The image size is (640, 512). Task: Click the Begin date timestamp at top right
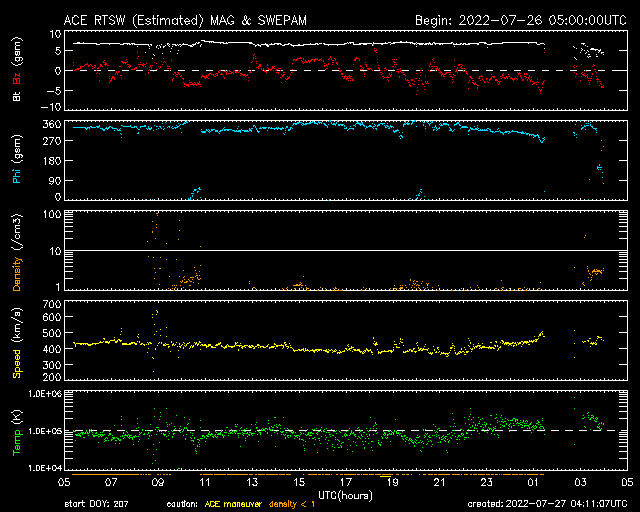tap(520, 19)
